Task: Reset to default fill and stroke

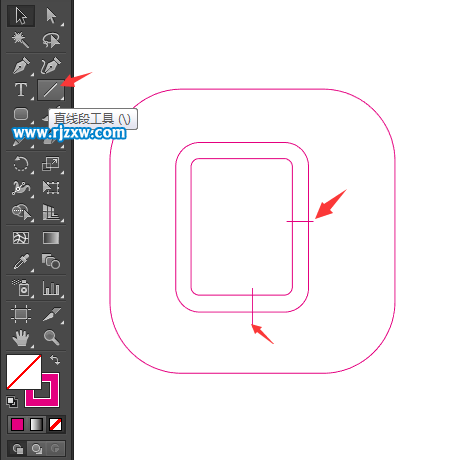Action: pyautogui.click(x=12, y=402)
